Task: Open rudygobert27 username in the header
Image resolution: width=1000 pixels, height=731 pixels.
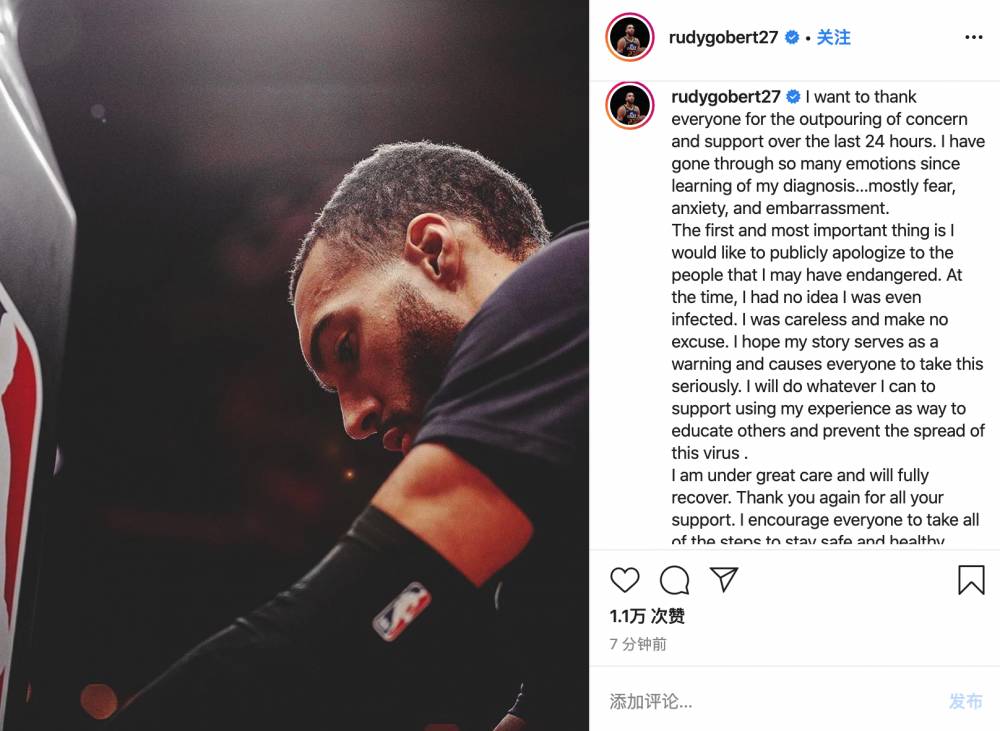Action: click(x=723, y=38)
